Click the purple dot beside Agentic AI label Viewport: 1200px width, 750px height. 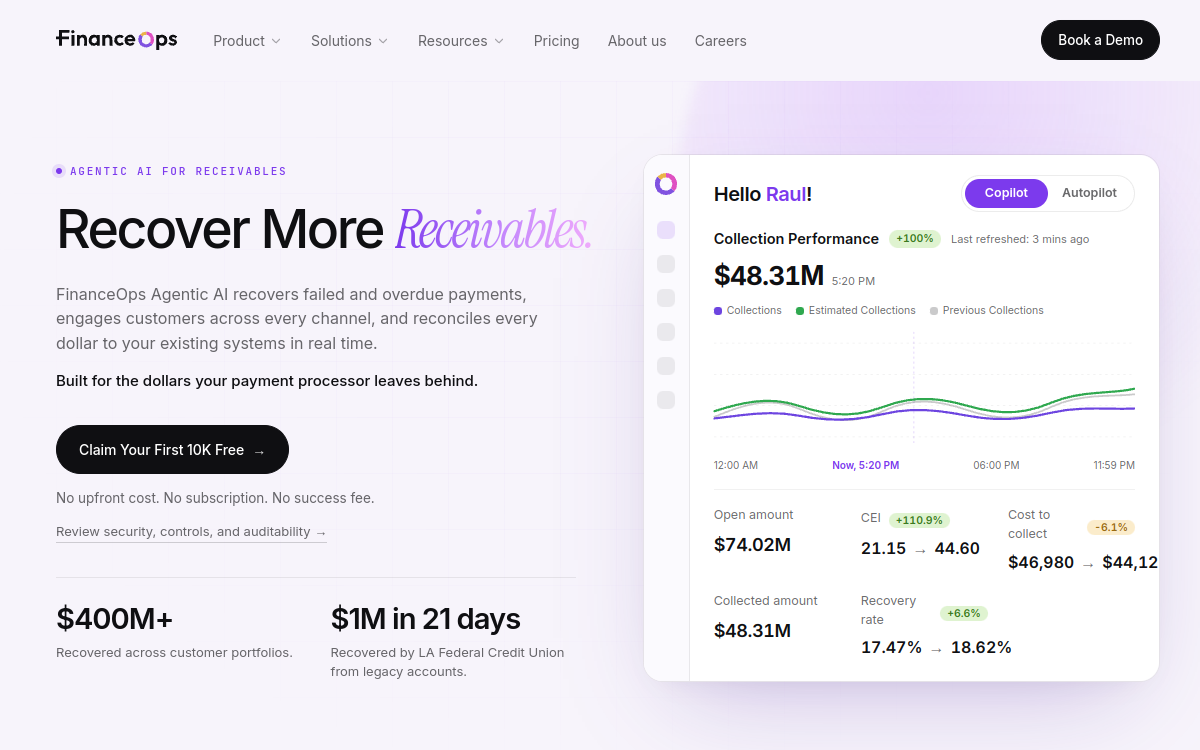pyautogui.click(x=59, y=171)
